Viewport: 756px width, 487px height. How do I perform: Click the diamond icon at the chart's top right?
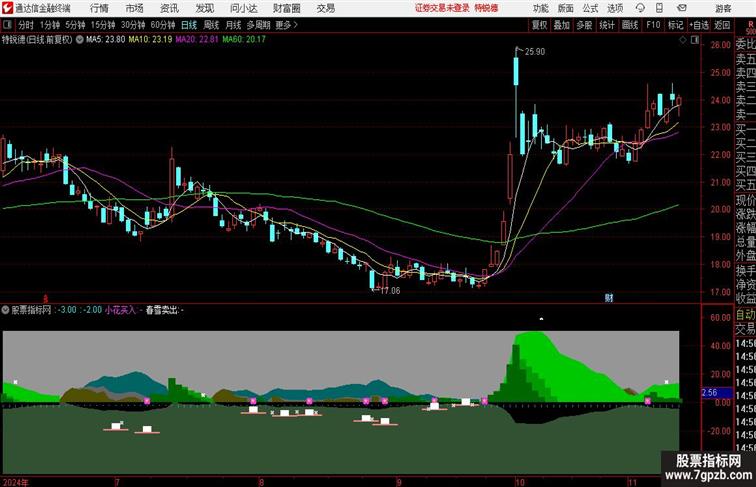[683, 40]
